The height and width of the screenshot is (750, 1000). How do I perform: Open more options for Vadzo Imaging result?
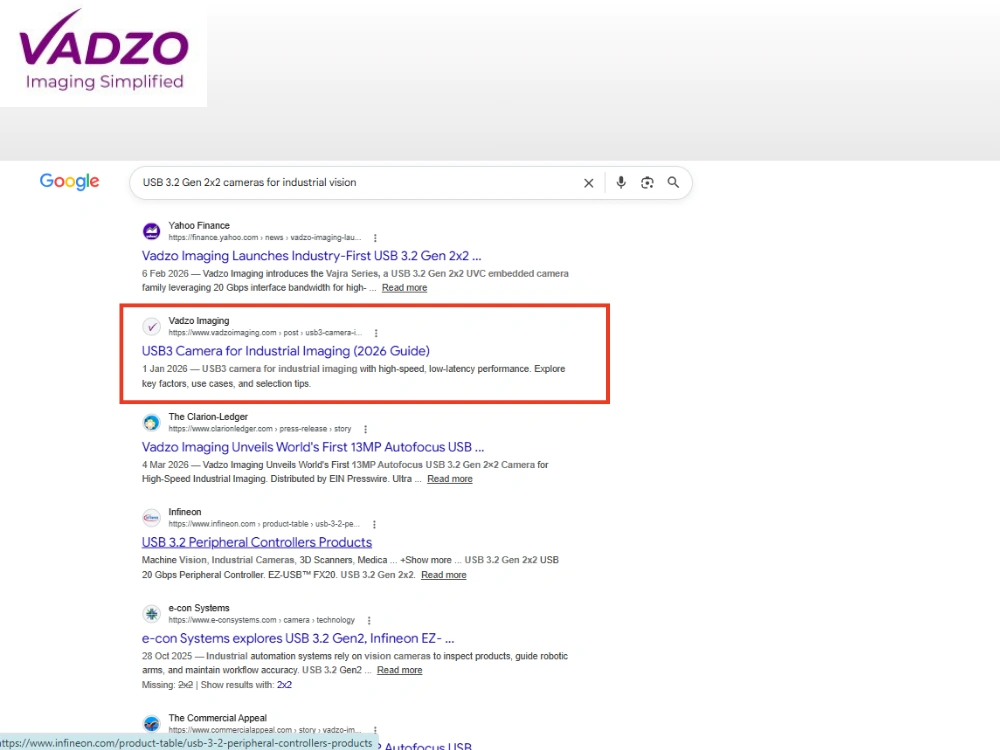[376, 333]
